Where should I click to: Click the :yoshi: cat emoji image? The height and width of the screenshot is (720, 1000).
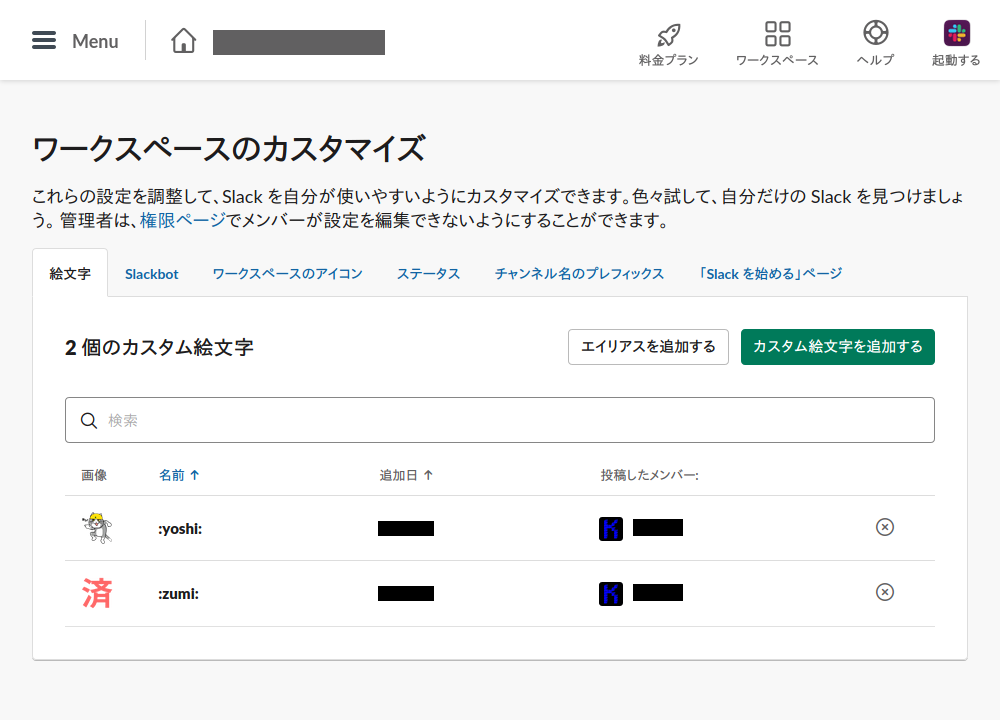click(97, 527)
